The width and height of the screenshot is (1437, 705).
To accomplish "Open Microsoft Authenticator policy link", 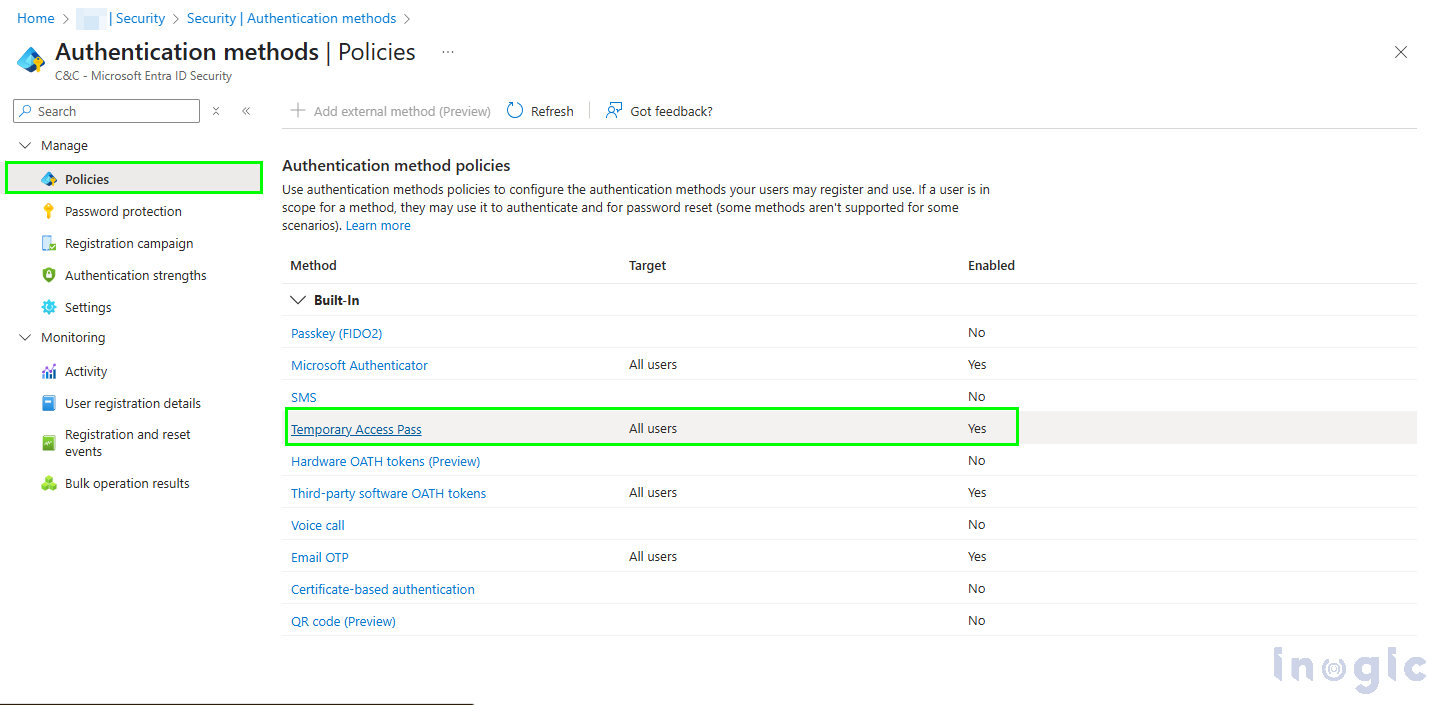I will coord(359,365).
